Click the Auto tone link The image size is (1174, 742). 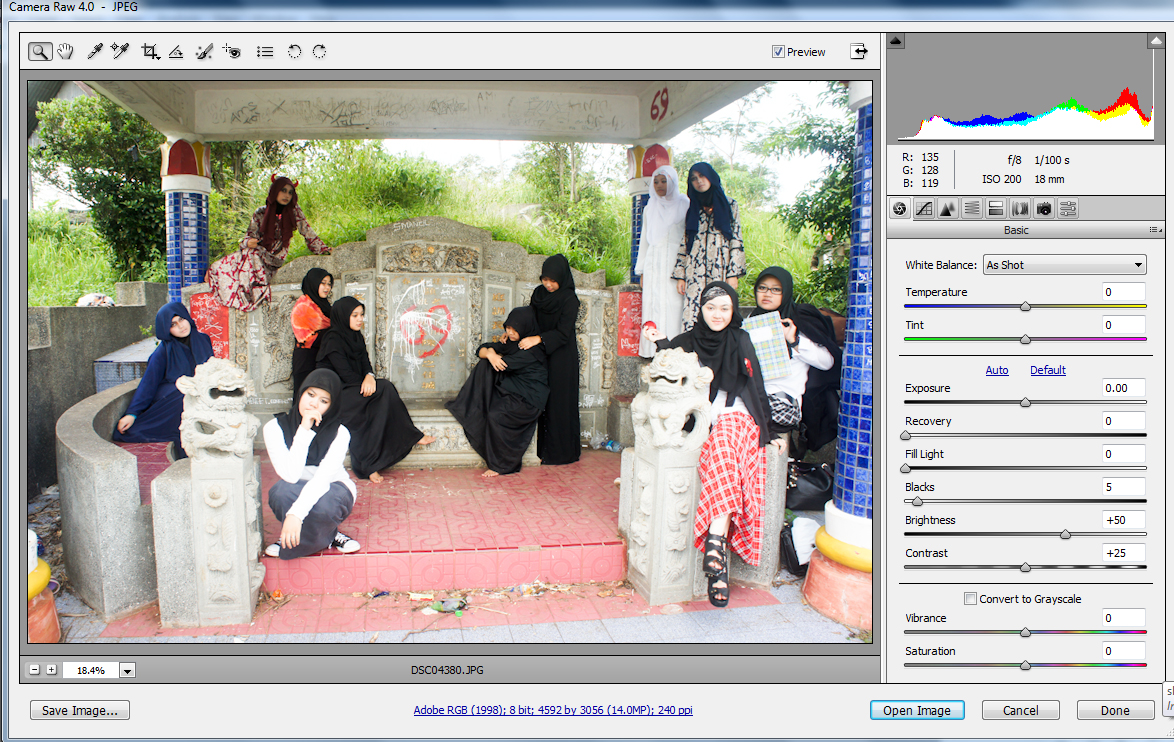pyautogui.click(x=996, y=370)
